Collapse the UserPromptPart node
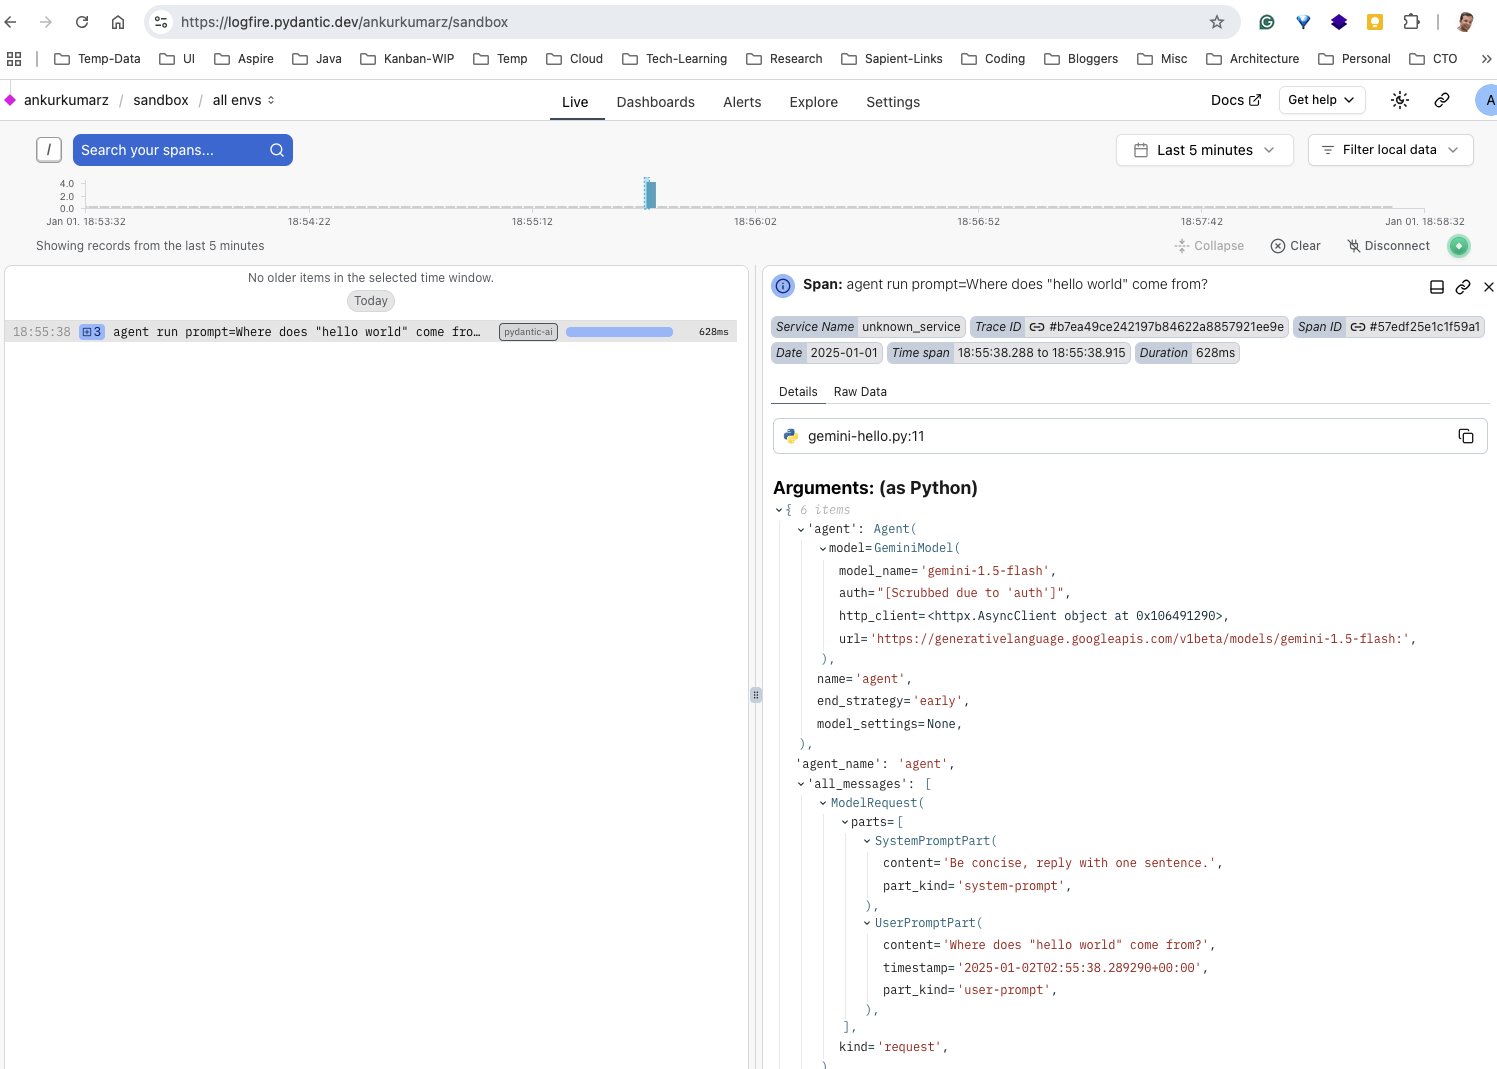This screenshot has height=1069, width=1497. [867, 923]
